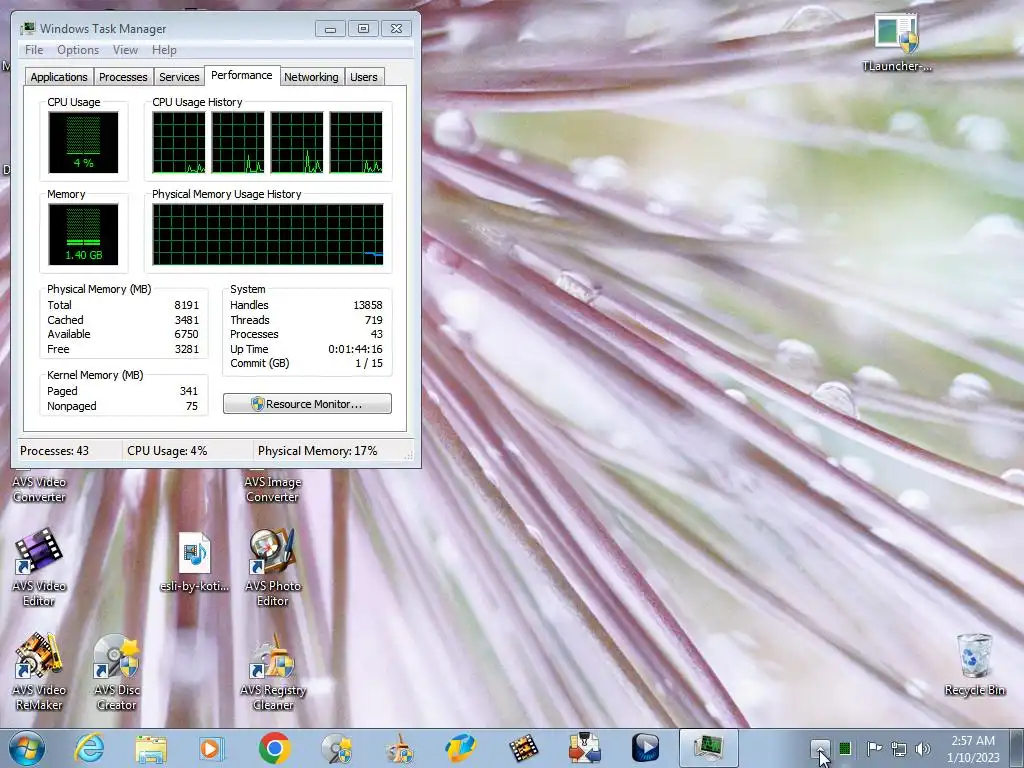Switch to the Applications tab
The width and height of the screenshot is (1024, 768).
tap(59, 77)
